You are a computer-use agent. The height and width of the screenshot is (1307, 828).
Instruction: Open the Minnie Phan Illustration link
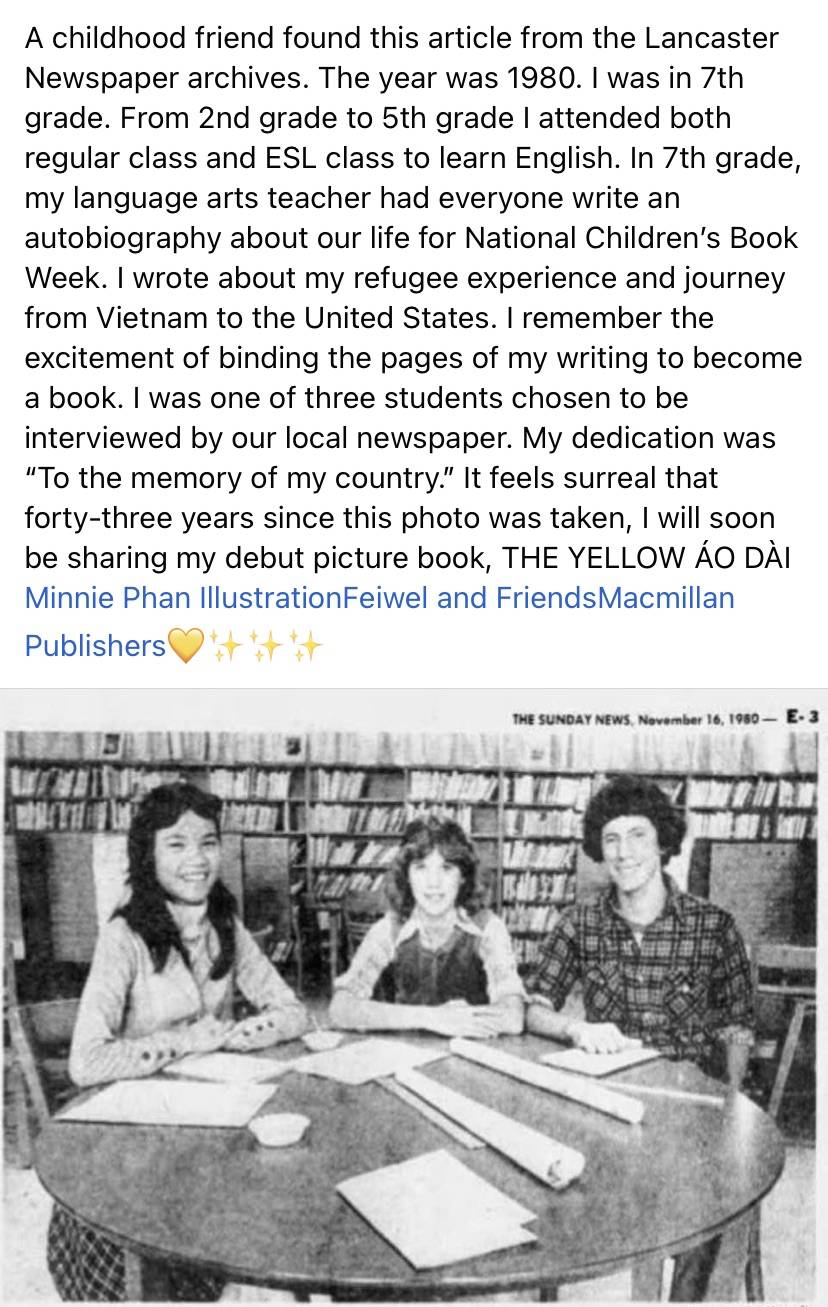point(183,598)
